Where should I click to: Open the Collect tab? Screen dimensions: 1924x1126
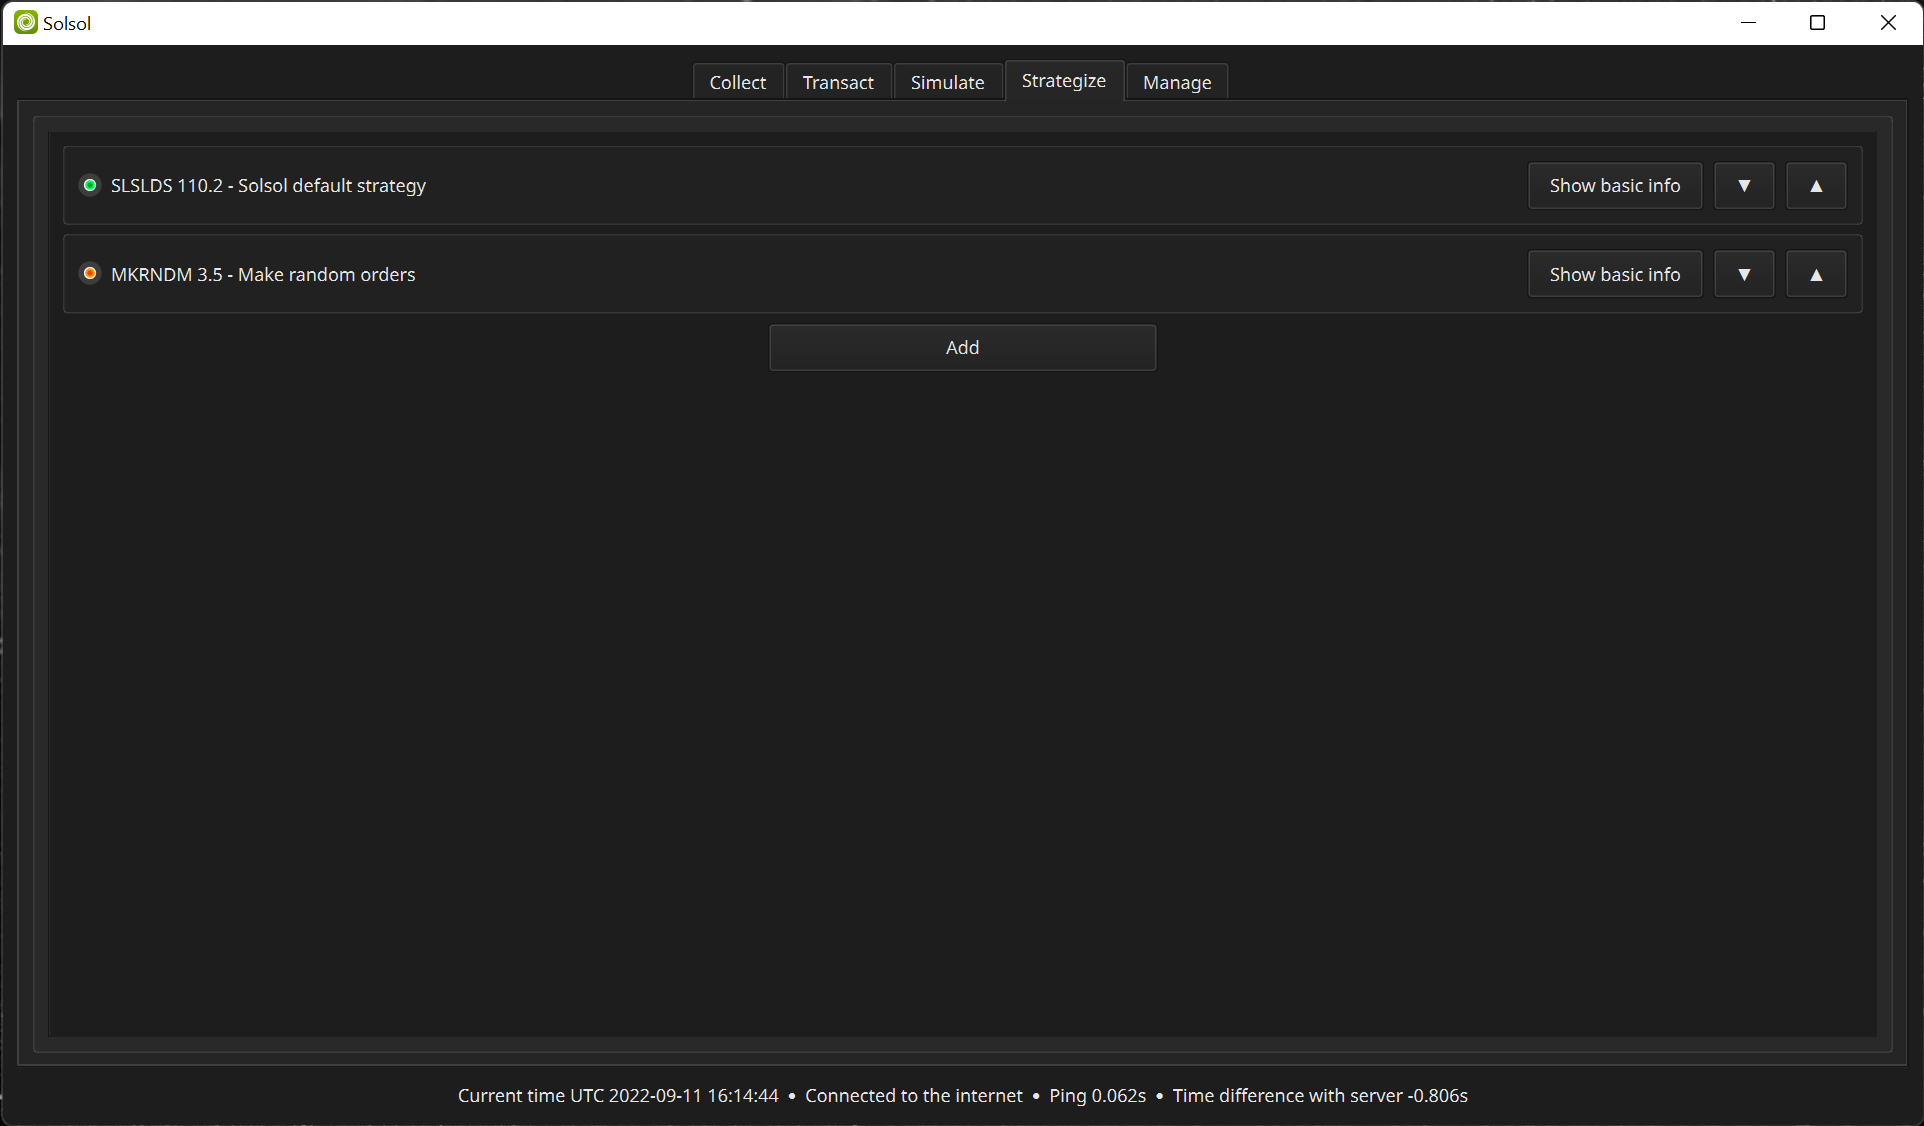(x=738, y=82)
